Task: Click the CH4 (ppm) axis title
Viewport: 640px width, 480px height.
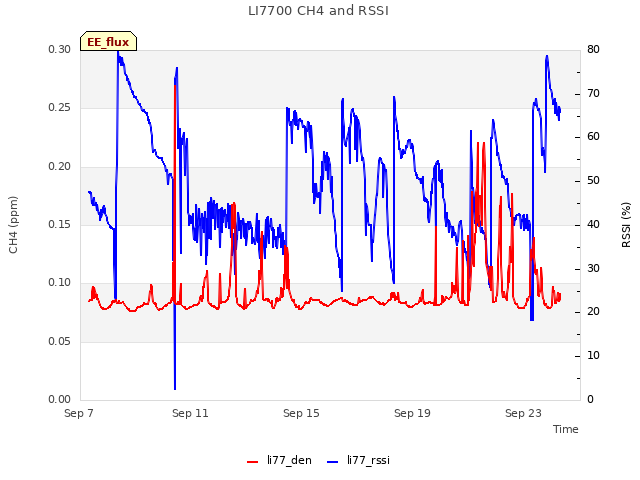Action: click(x=13, y=225)
